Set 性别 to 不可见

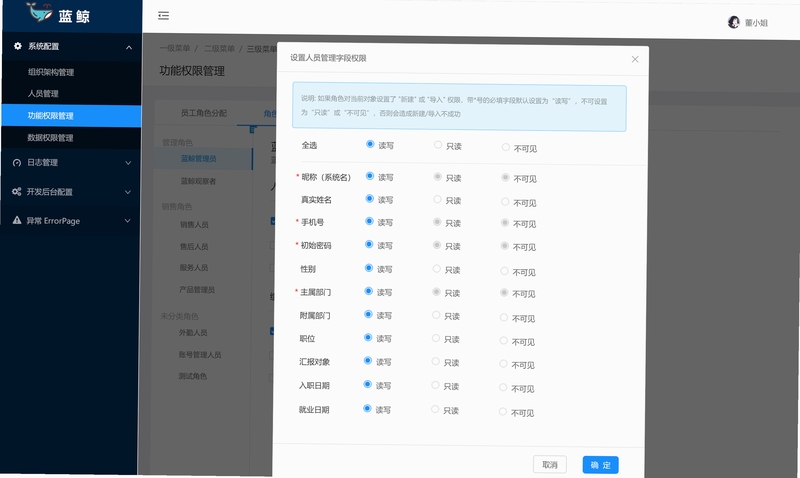(504, 271)
